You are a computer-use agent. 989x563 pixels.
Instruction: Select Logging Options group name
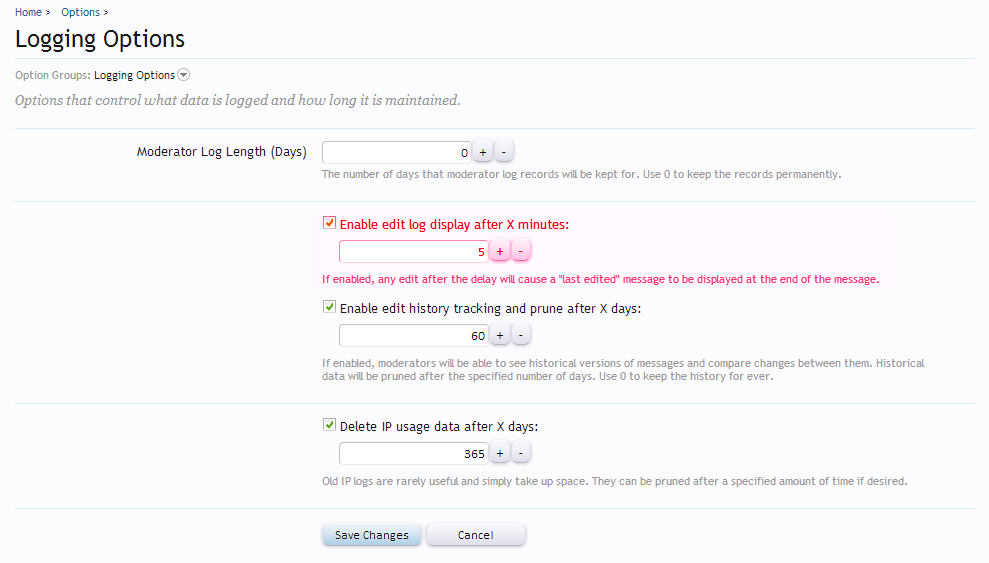click(134, 75)
